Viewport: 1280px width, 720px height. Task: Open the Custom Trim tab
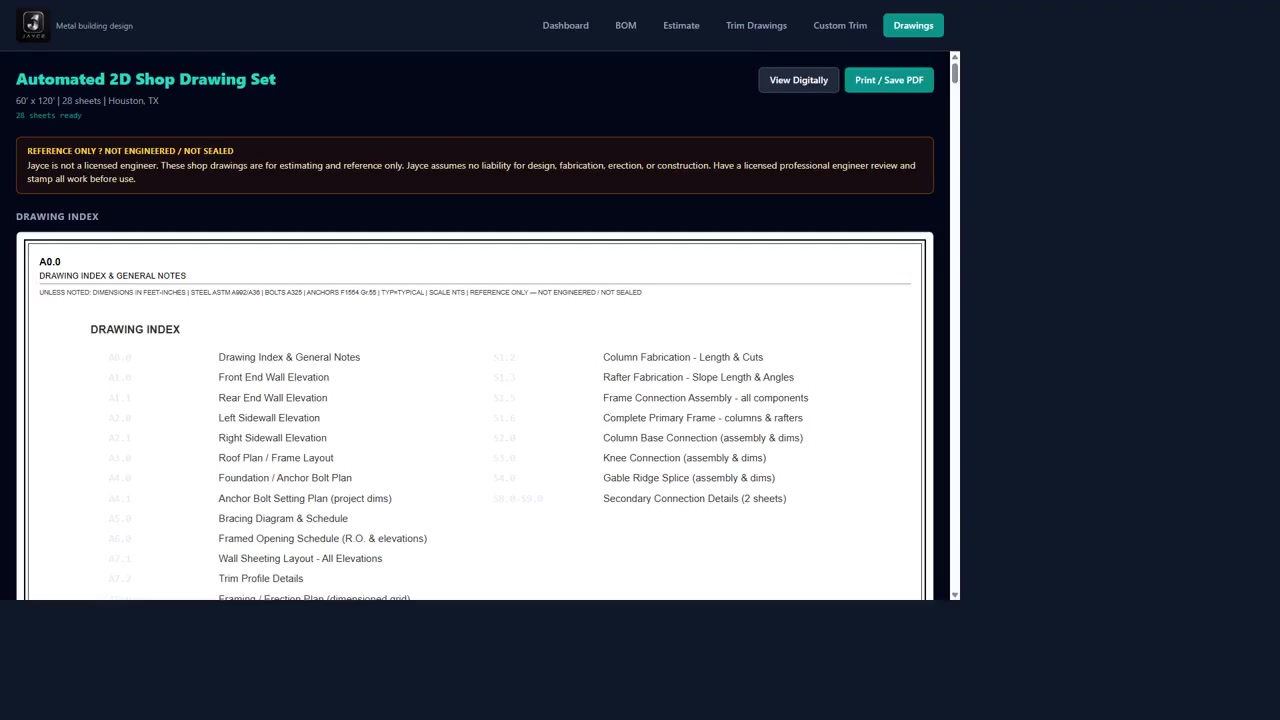point(840,25)
